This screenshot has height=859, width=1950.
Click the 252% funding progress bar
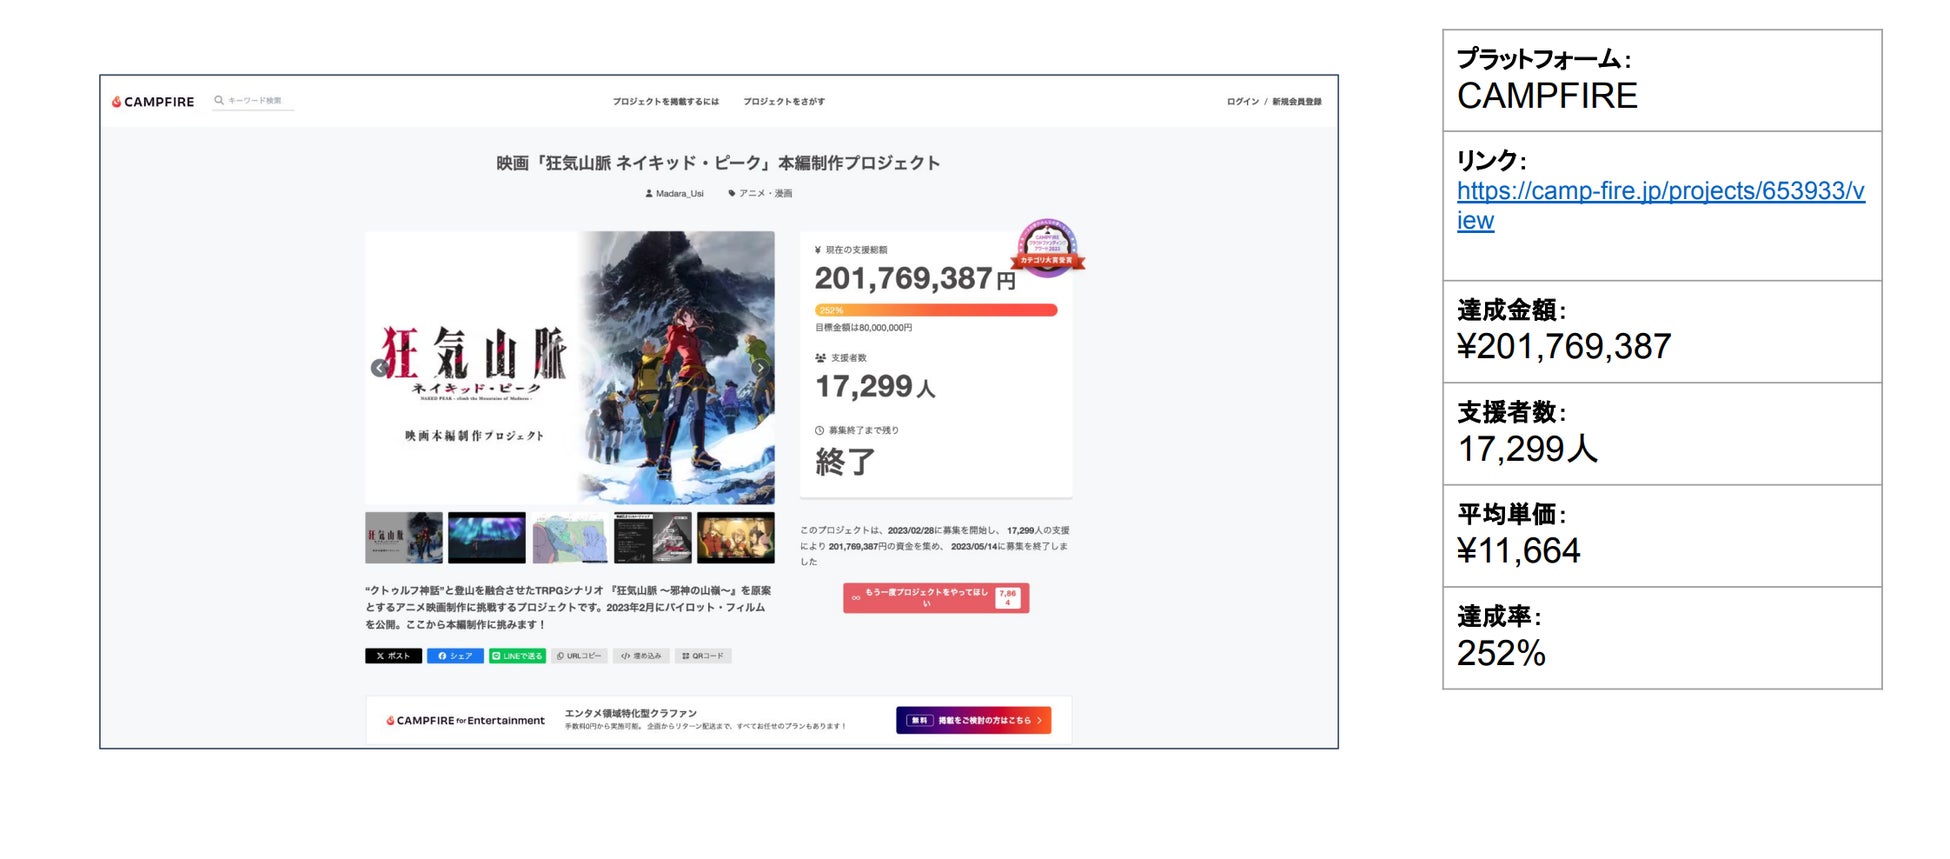(x=936, y=310)
